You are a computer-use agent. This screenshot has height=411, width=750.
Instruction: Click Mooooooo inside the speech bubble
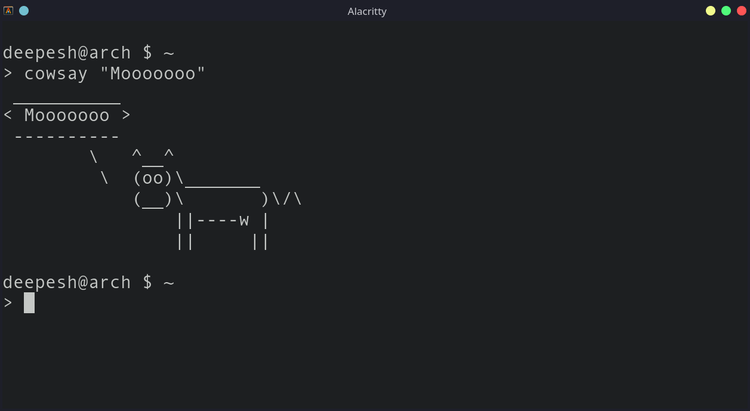click(x=67, y=115)
